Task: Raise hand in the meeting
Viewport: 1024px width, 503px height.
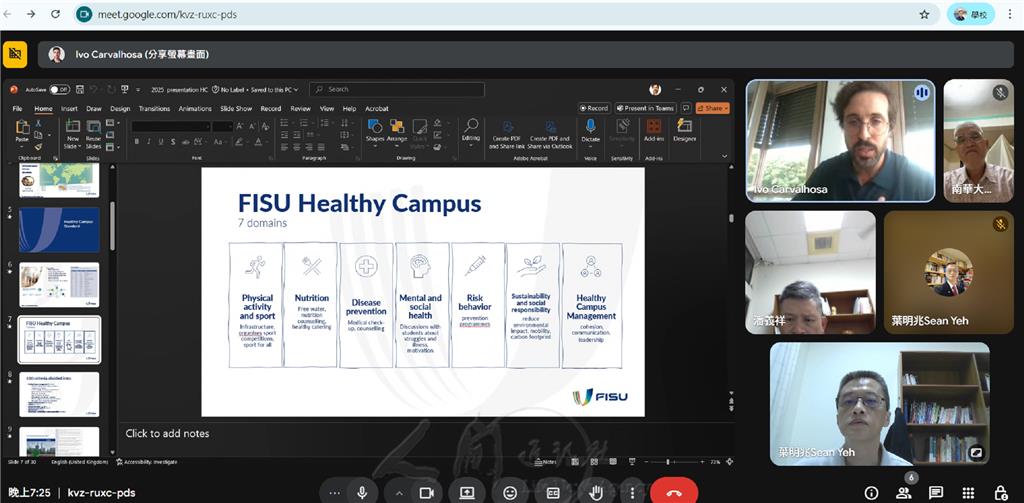Action: coord(596,493)
